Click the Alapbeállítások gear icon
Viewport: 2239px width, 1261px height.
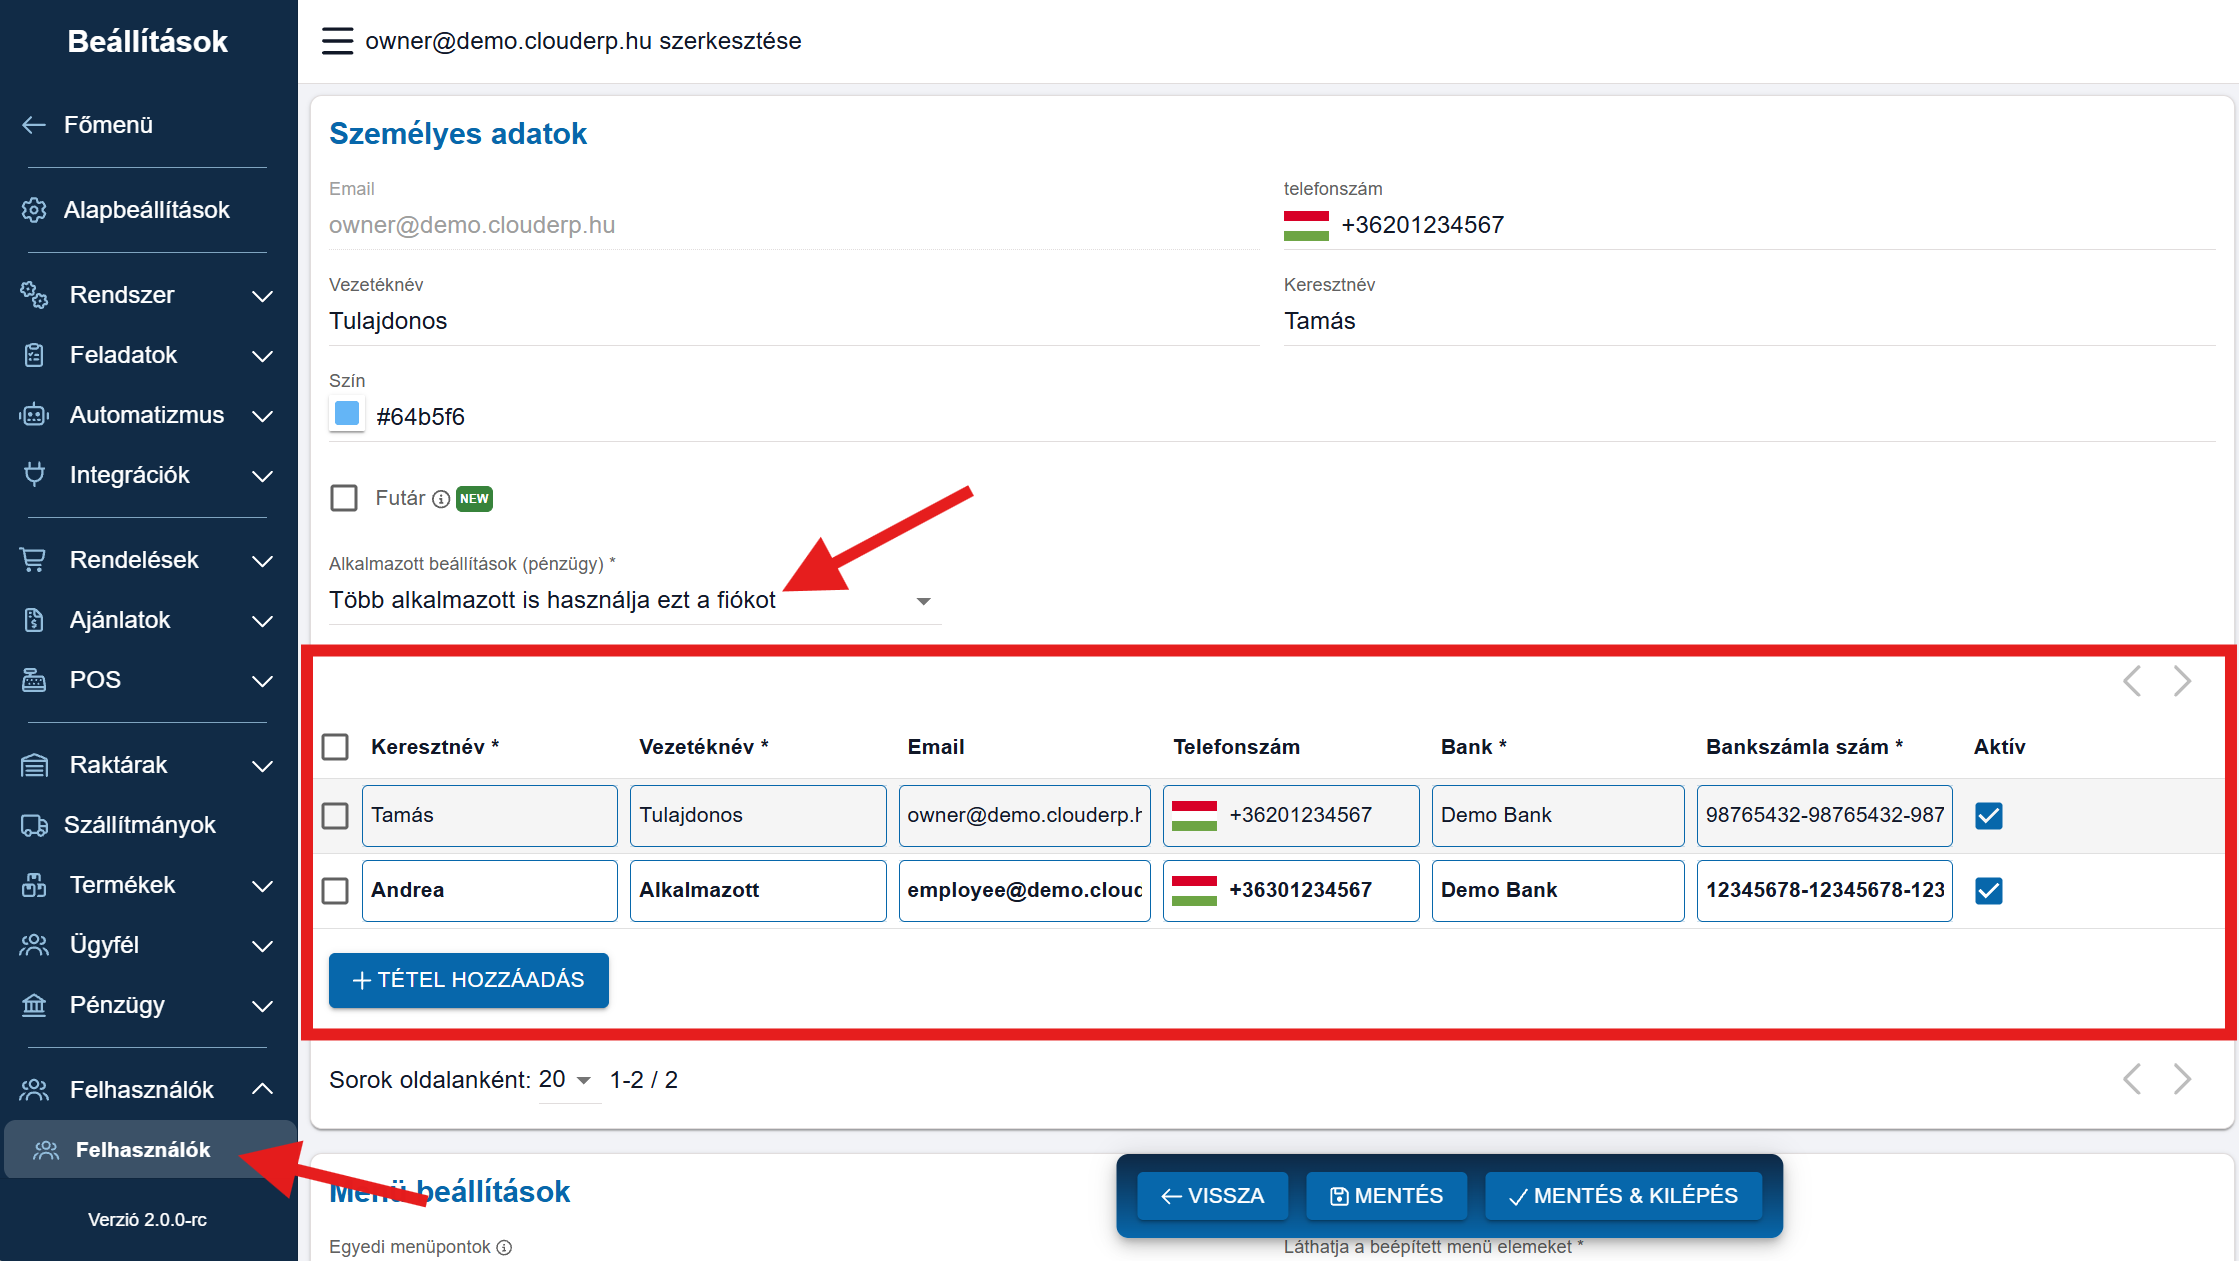[34, 210]
